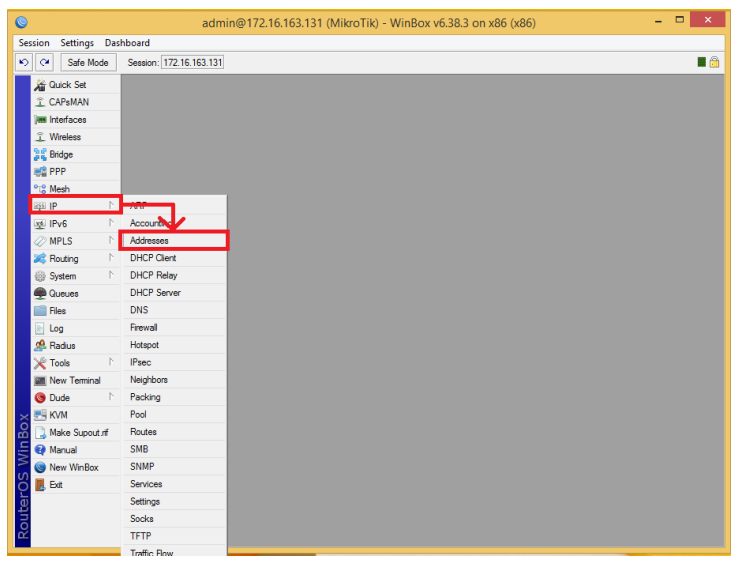Open New Terminal icon in sidebar

(x=40, y=381)
